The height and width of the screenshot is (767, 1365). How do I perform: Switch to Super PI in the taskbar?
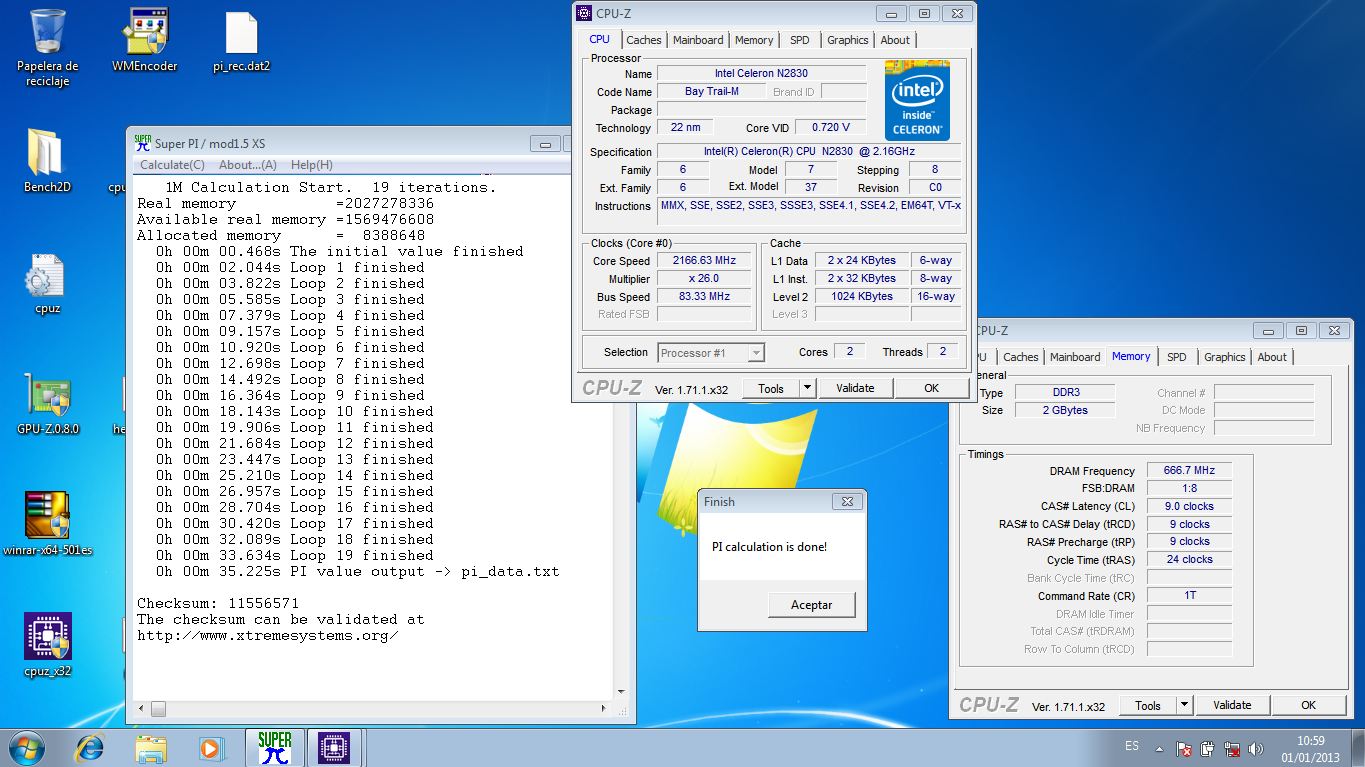274,747
